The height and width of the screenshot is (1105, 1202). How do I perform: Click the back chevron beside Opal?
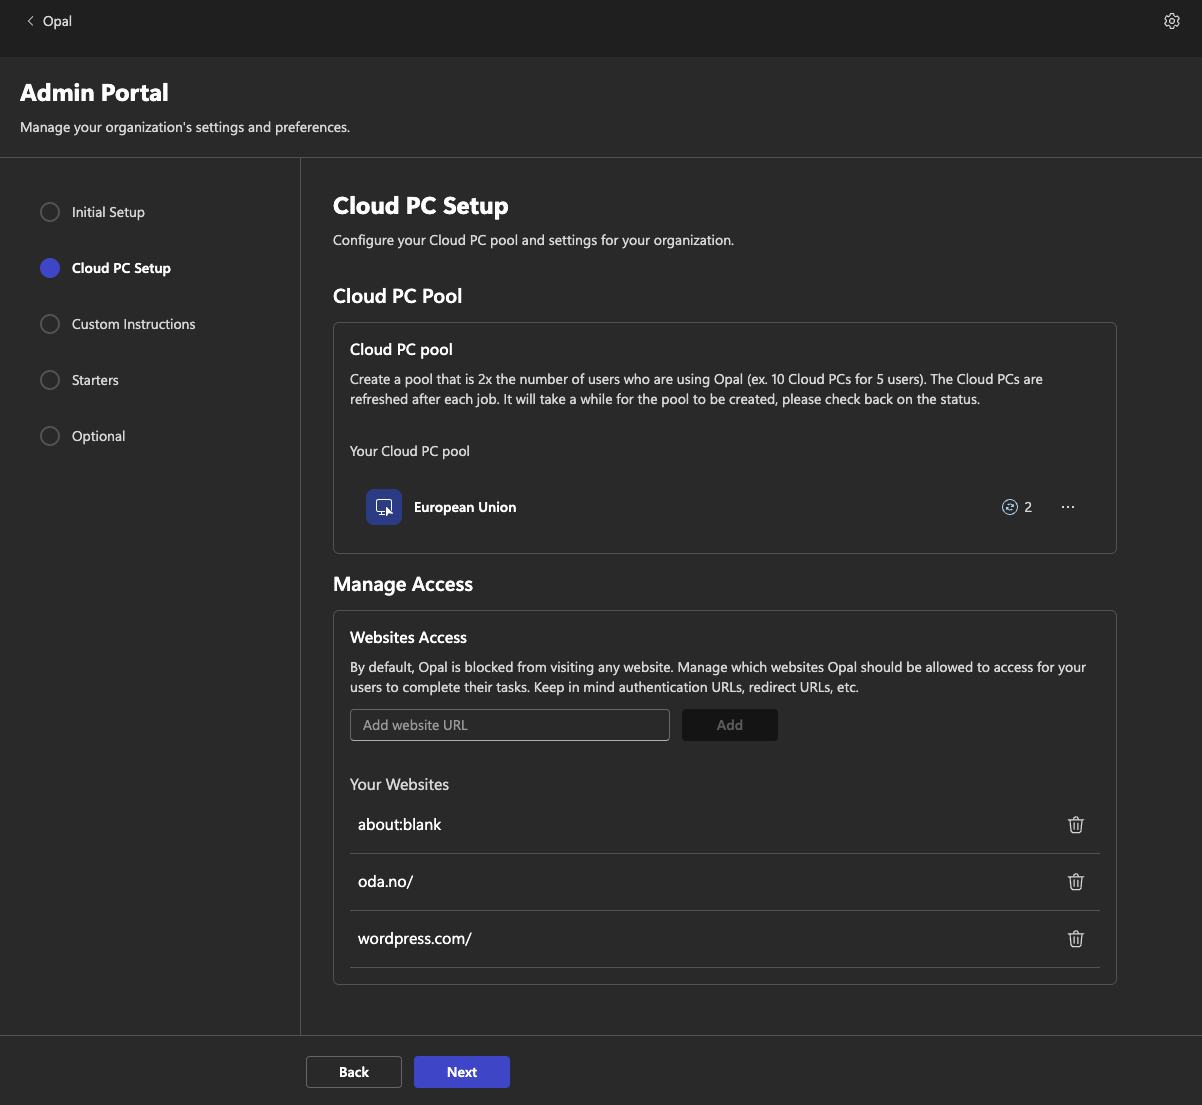pos(30,21)
